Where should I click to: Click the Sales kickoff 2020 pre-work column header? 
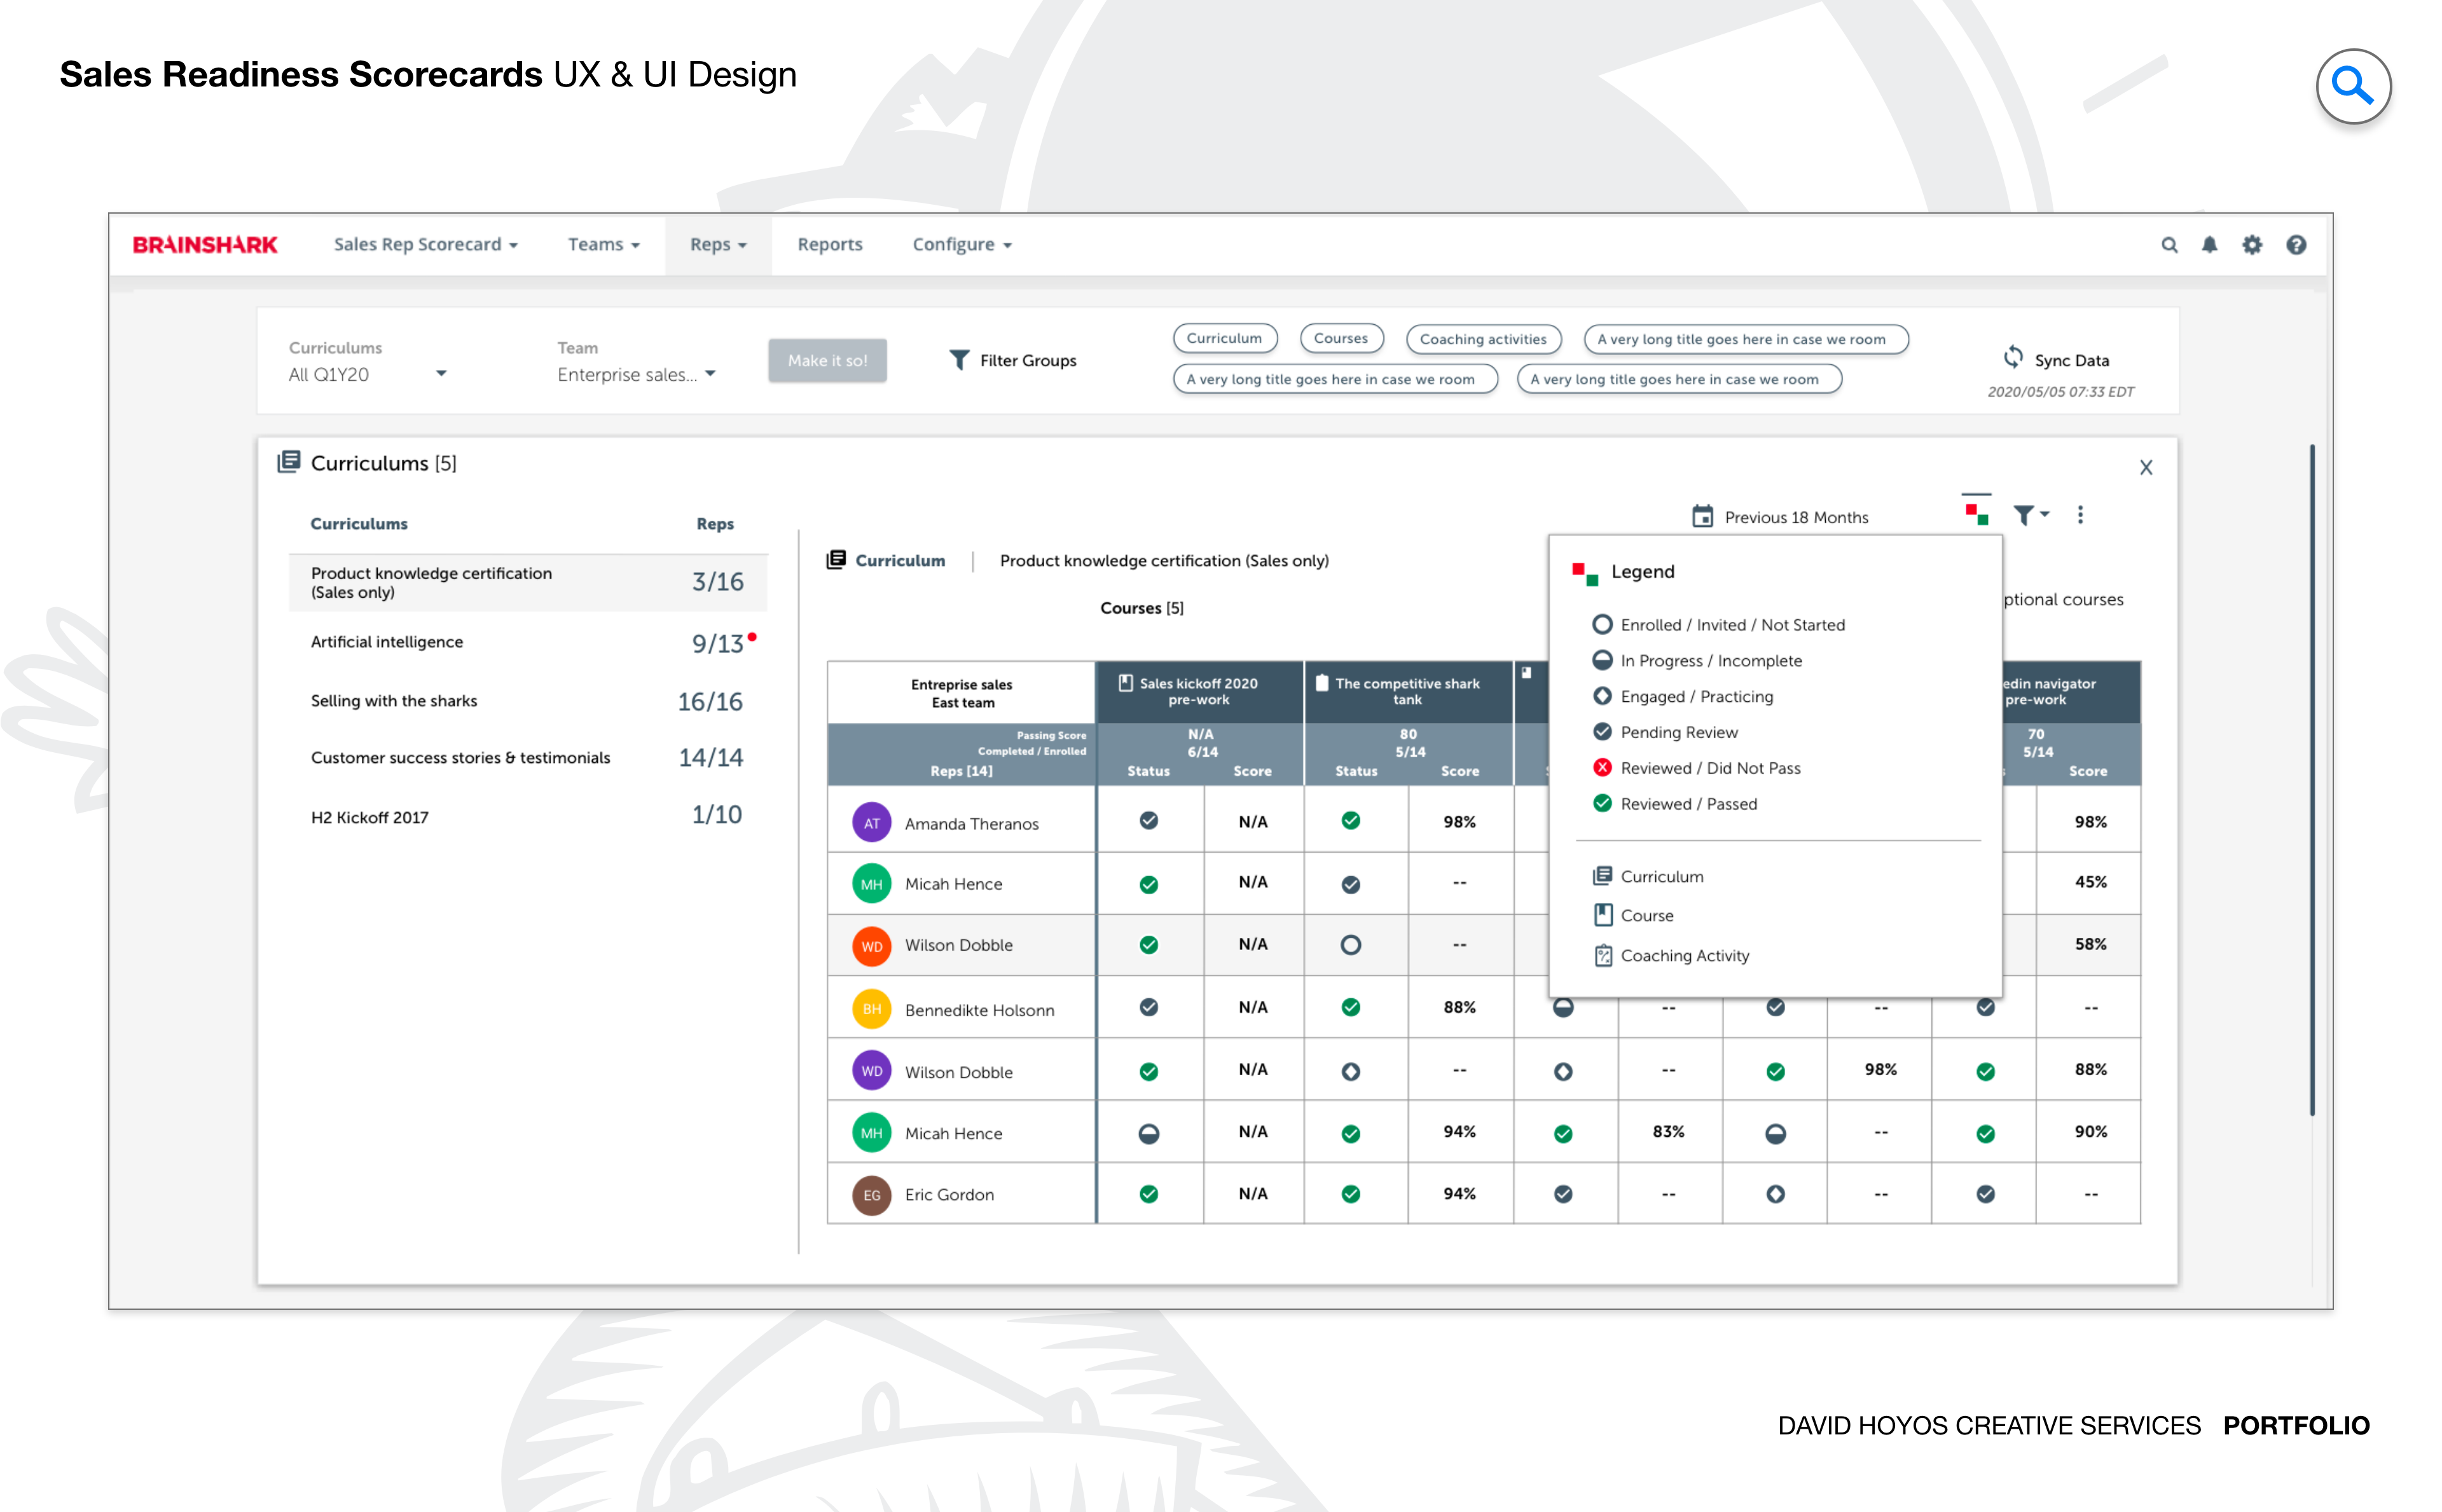[x=1199, y=692]
